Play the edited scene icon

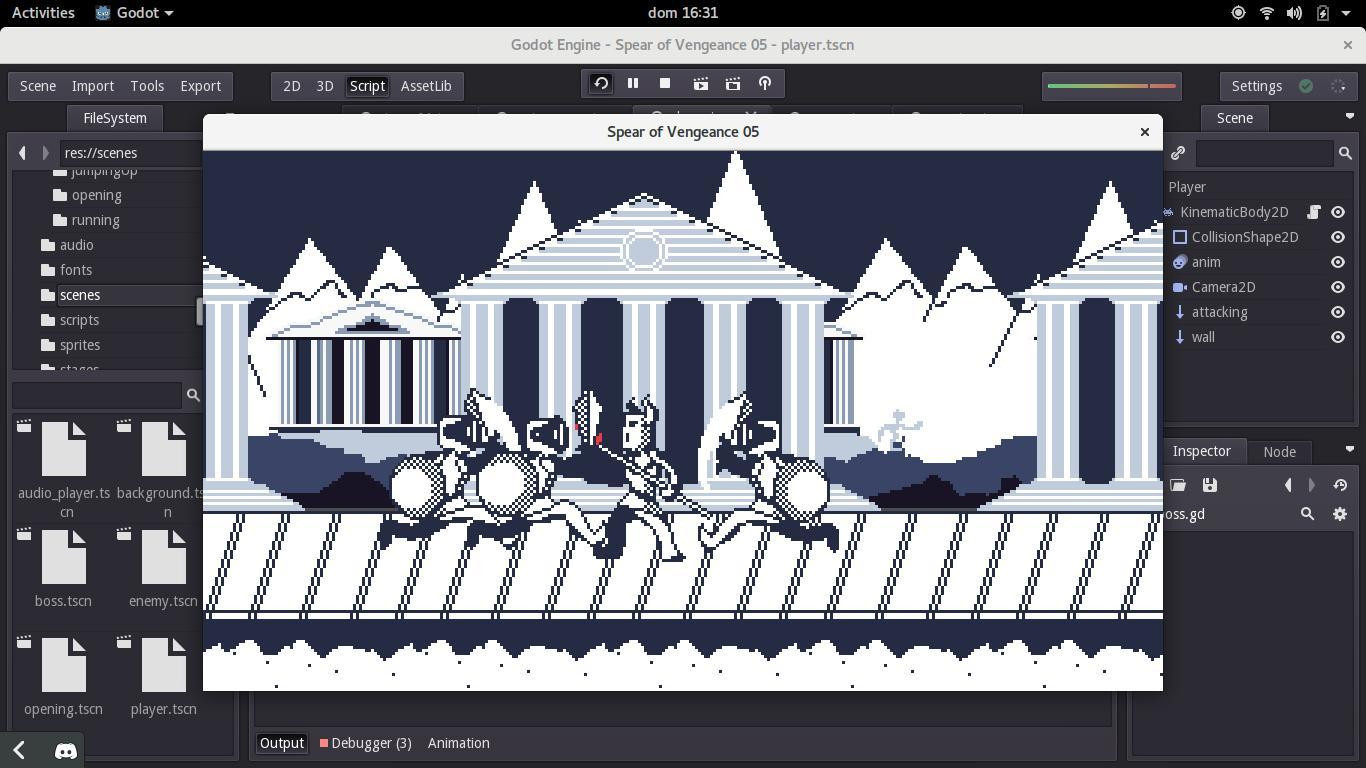700,84
